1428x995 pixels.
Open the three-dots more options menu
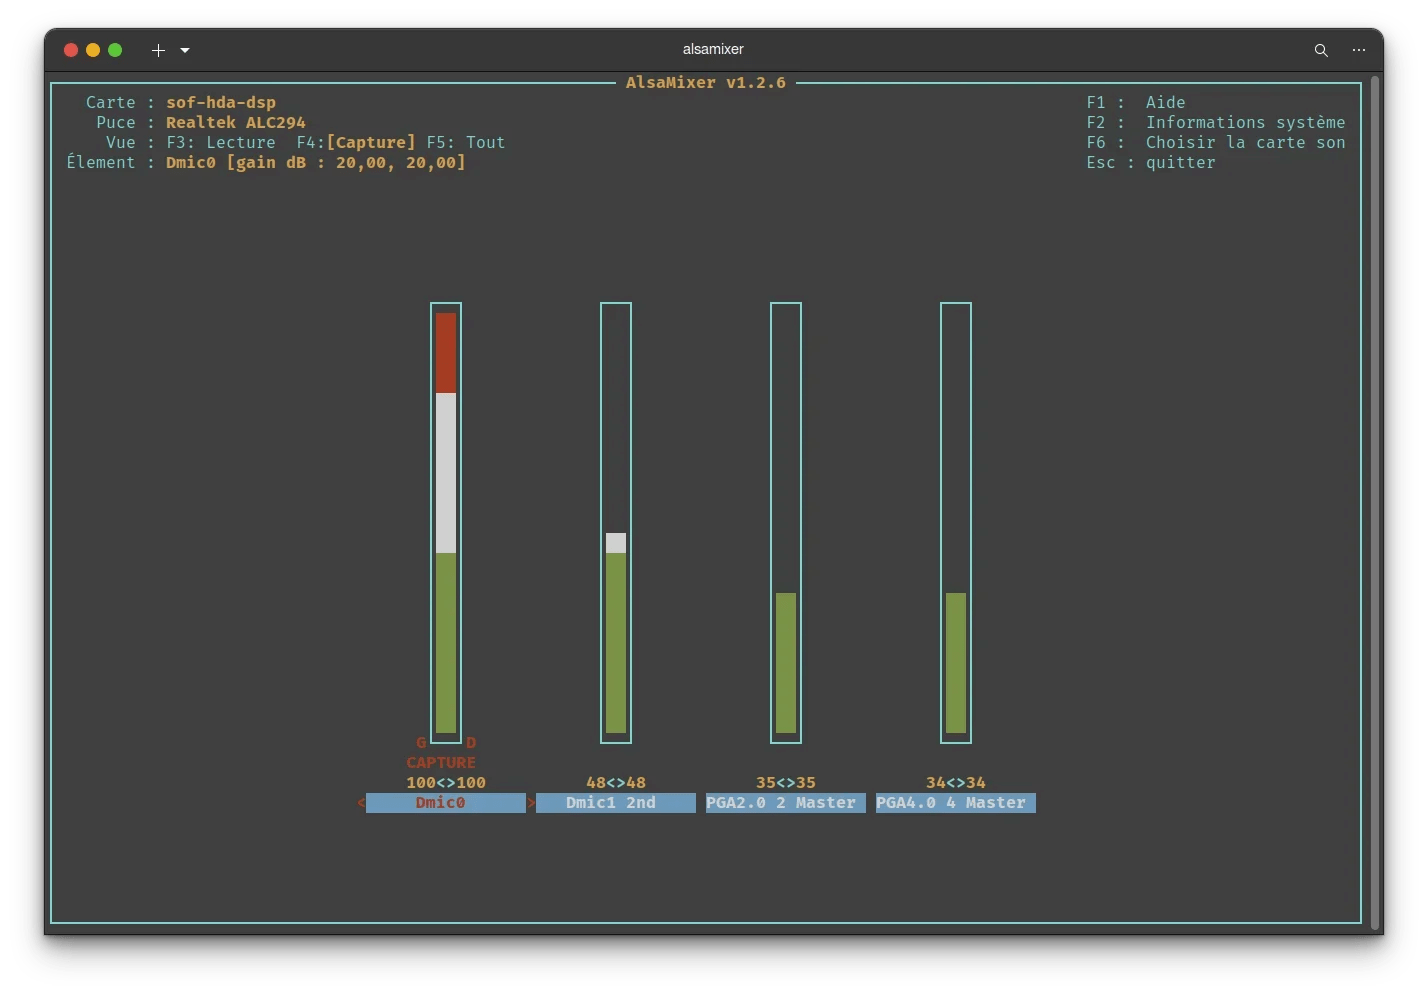point(1358,50)
